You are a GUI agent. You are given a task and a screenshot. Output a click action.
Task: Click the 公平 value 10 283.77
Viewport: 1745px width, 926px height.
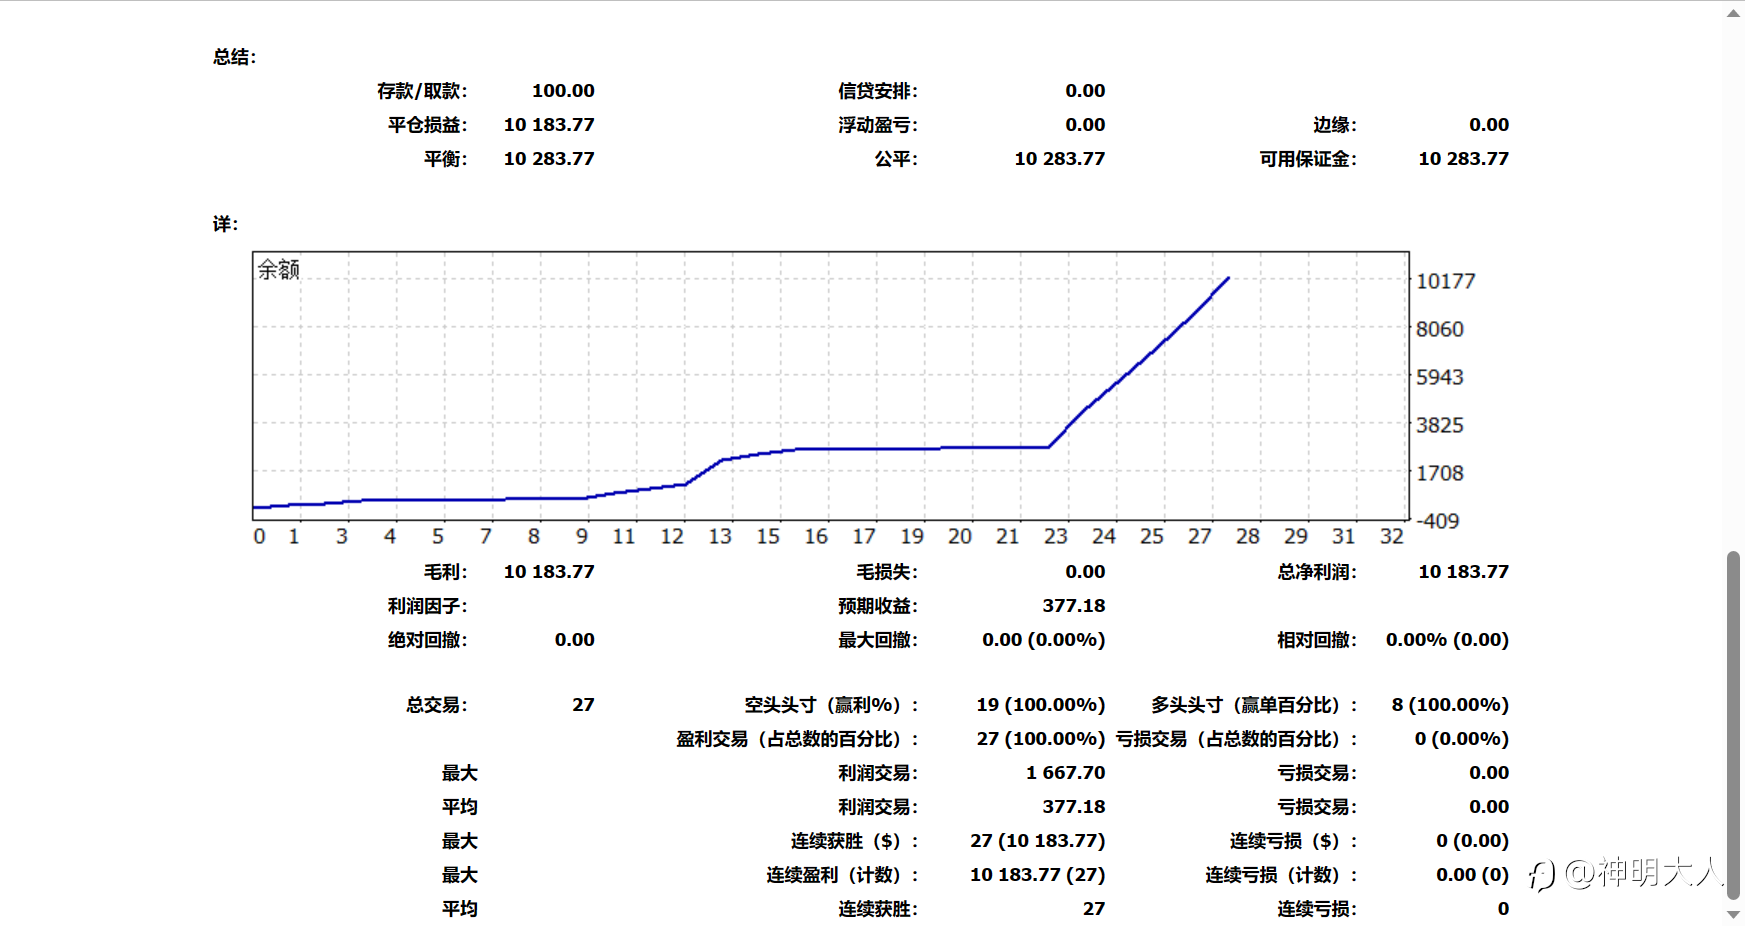tap(1060, 159)
